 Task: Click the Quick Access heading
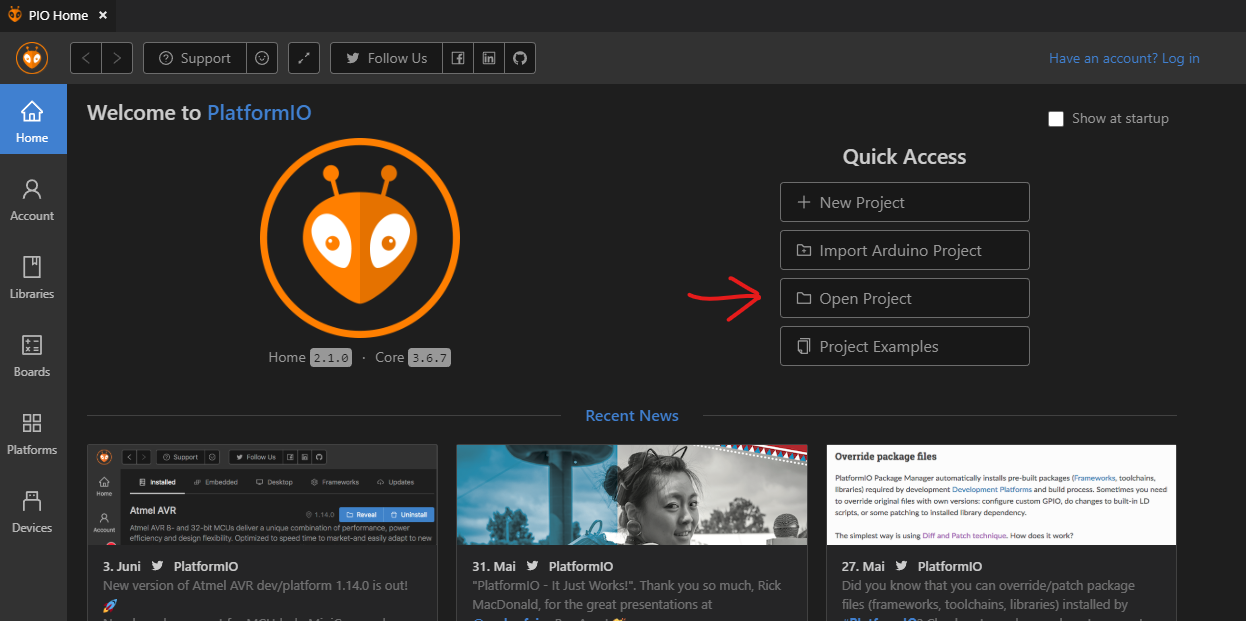[905, 157]
